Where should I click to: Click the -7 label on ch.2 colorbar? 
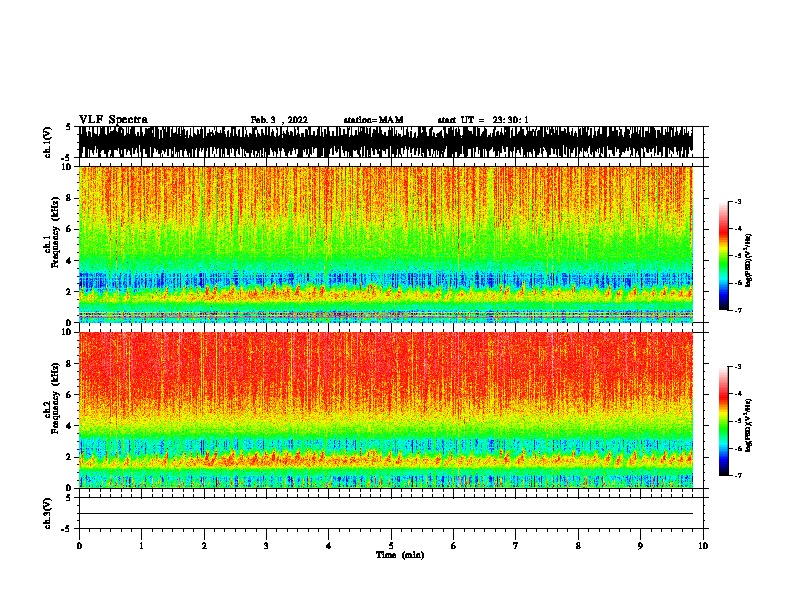click(737, 475)
